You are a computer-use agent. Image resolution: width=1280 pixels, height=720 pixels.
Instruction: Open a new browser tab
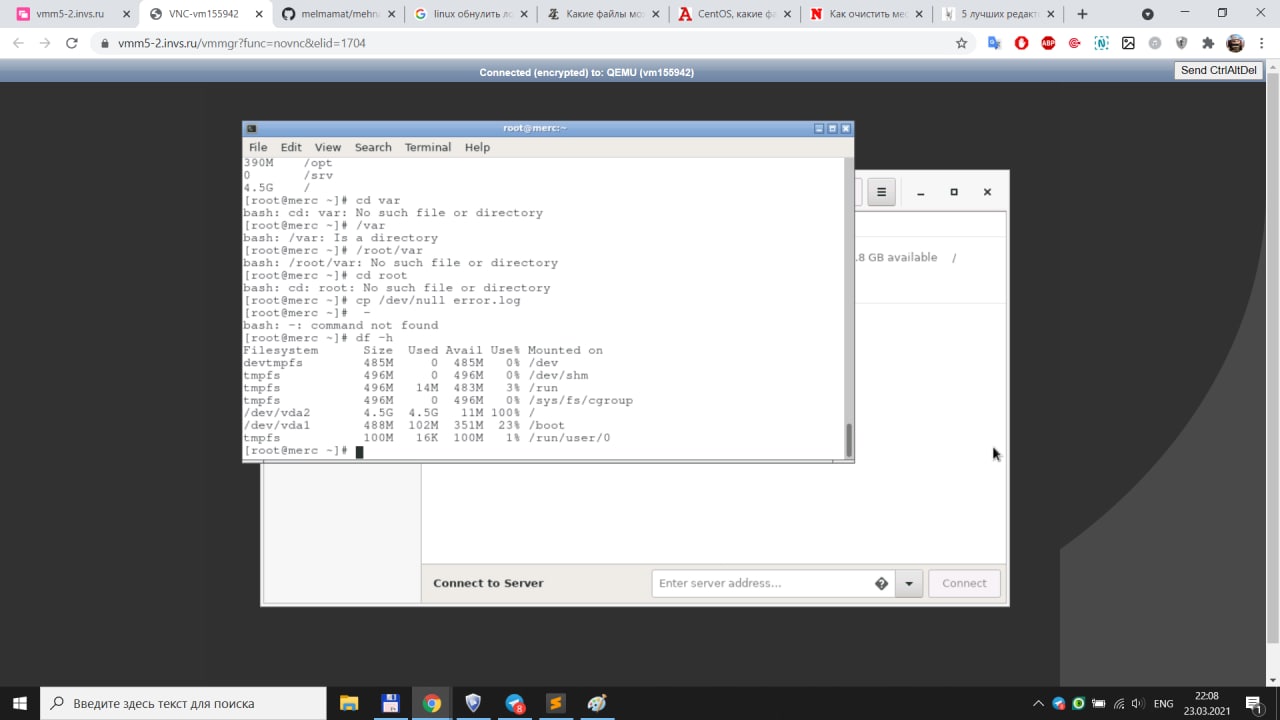click(1082, 15)
